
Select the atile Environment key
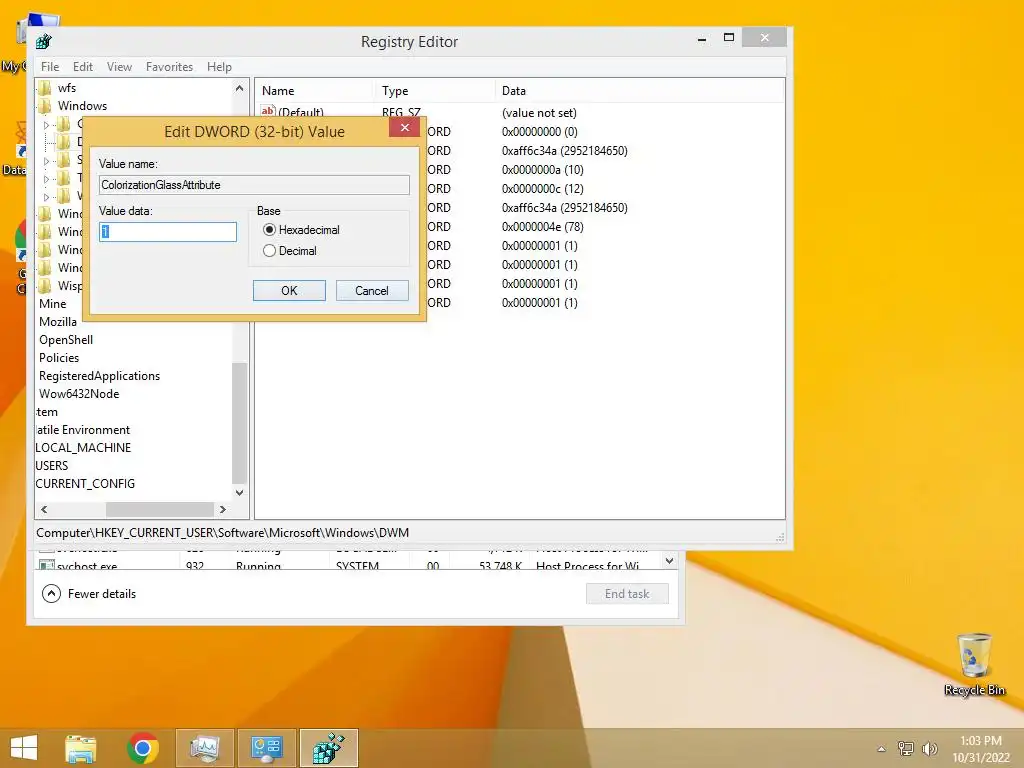coord(83,430)
